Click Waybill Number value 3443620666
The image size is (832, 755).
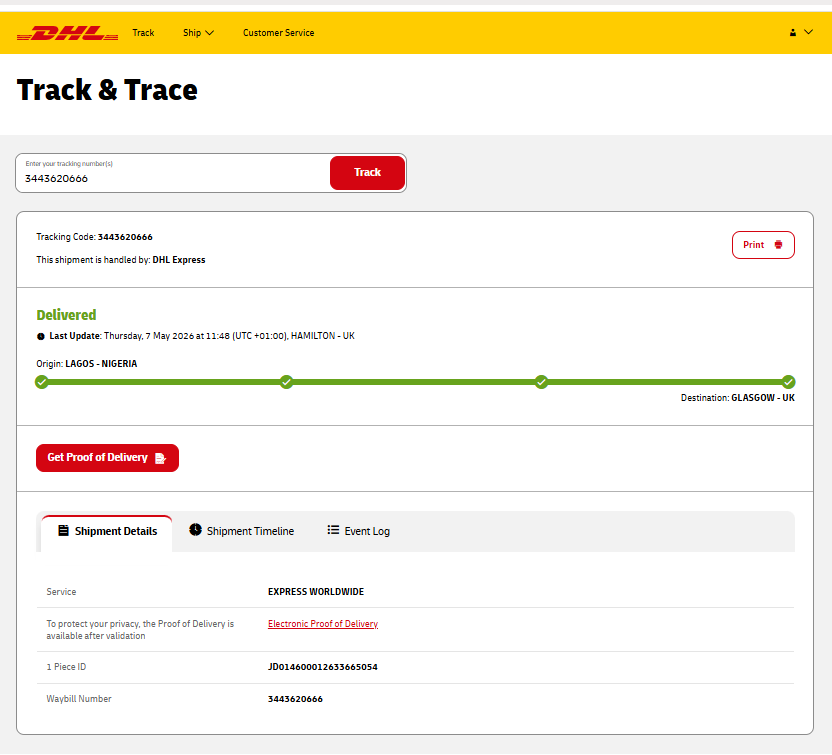[x=295, y=699]
